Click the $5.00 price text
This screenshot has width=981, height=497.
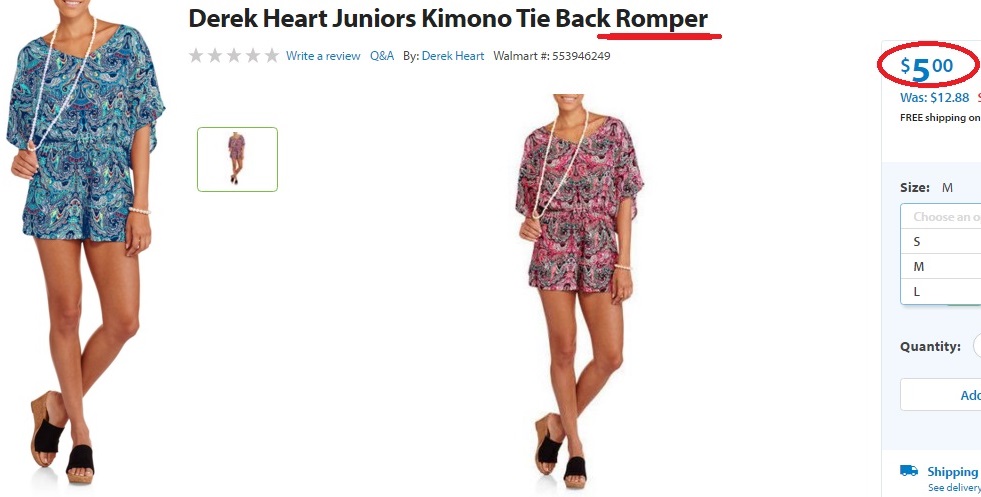pos(927,68)
